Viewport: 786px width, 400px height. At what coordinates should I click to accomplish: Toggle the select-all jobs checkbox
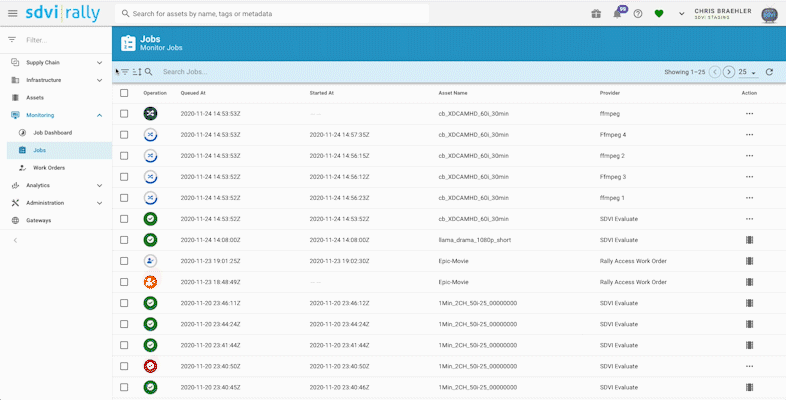pos(124,93)
